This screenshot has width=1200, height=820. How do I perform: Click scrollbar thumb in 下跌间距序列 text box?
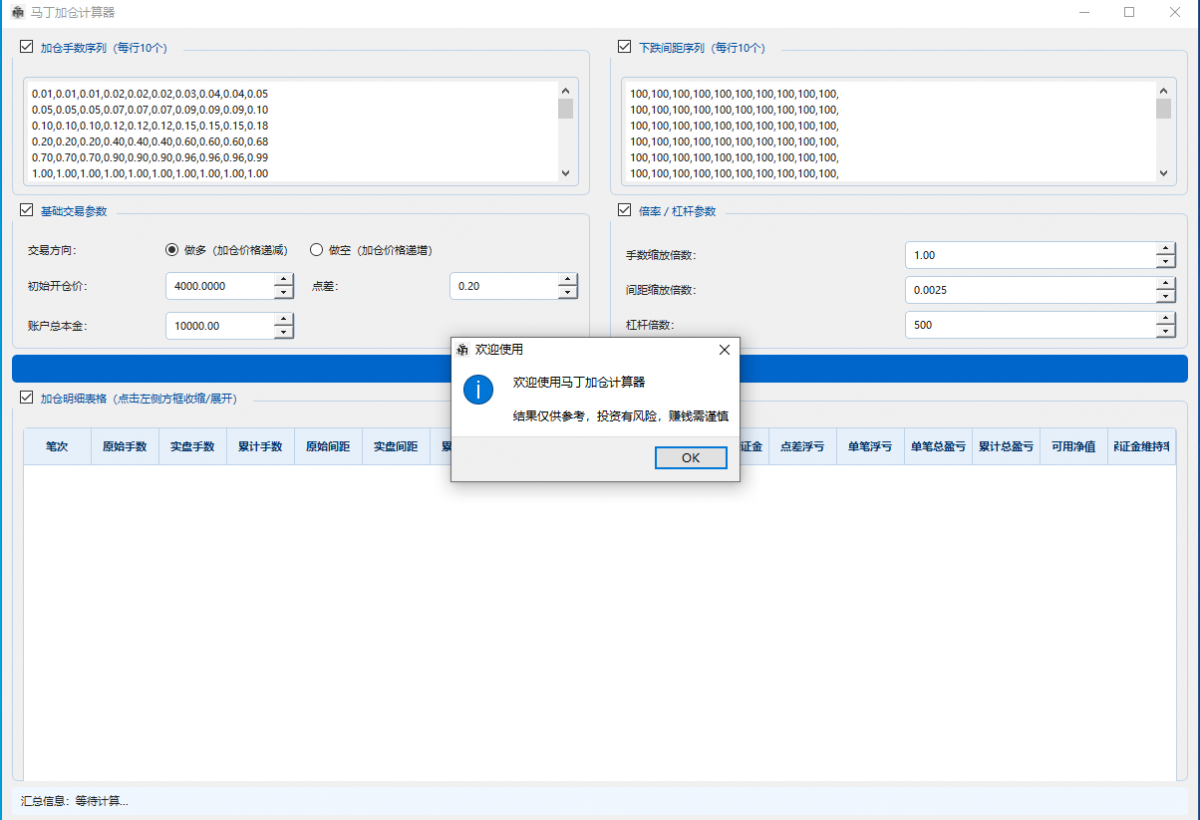click(1163, 108)
